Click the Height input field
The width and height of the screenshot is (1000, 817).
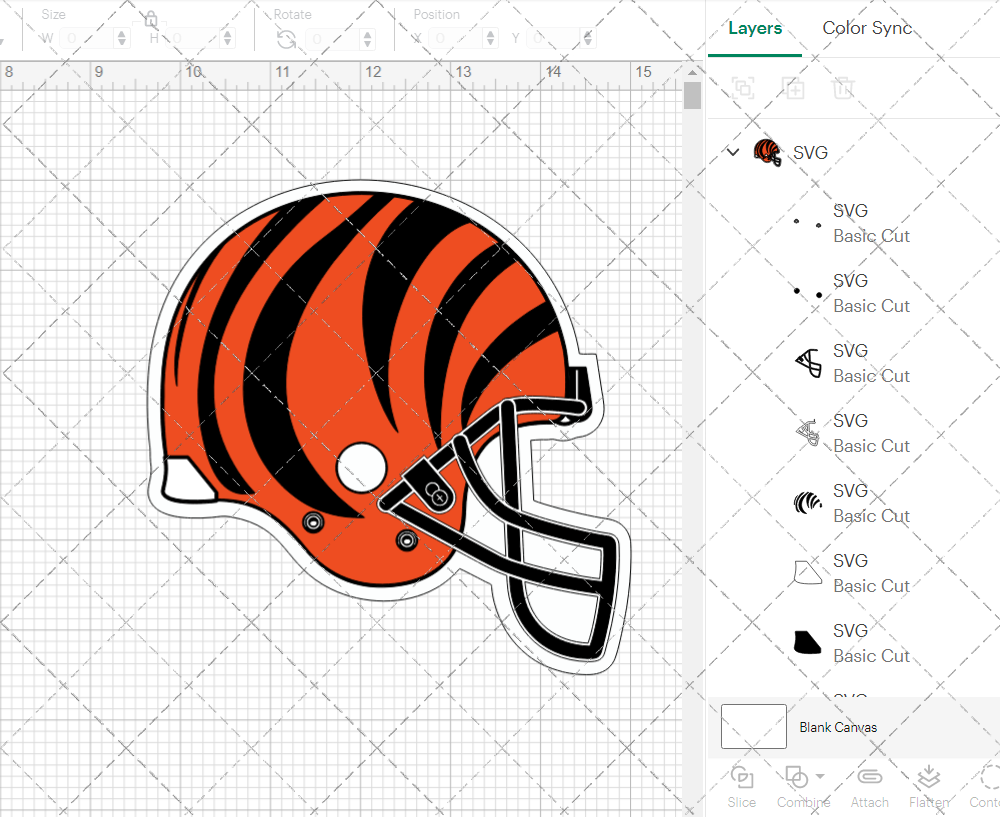194,38
